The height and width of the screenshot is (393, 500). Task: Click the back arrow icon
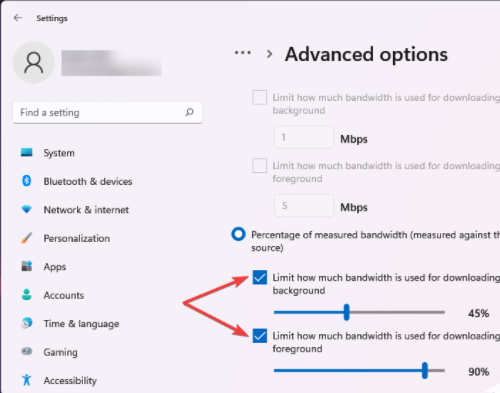click(18, 18)
